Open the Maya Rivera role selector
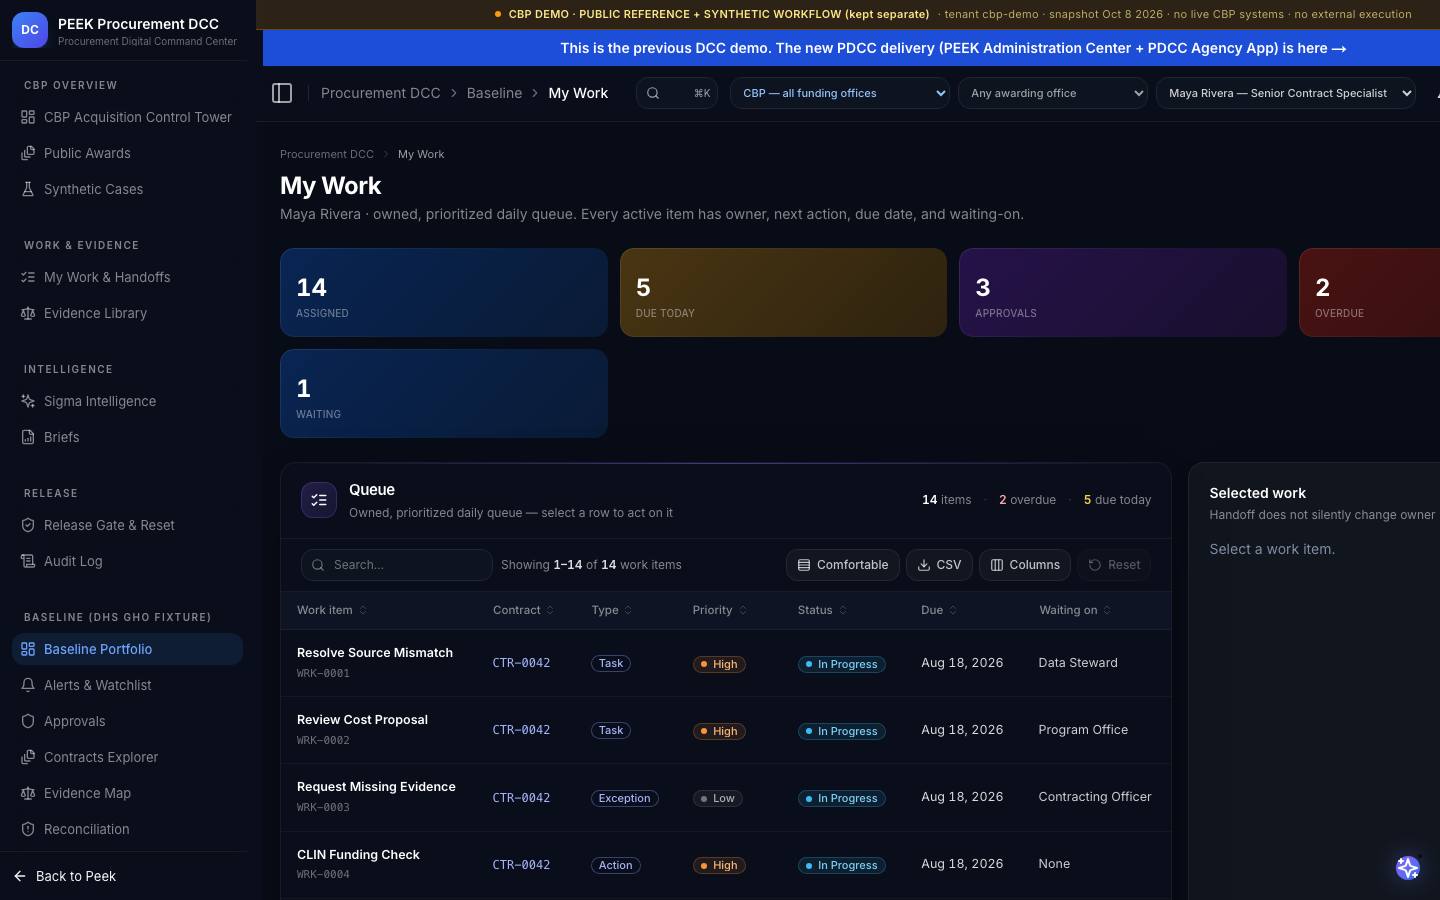Screen dimensions: 1440x900 1286,93
